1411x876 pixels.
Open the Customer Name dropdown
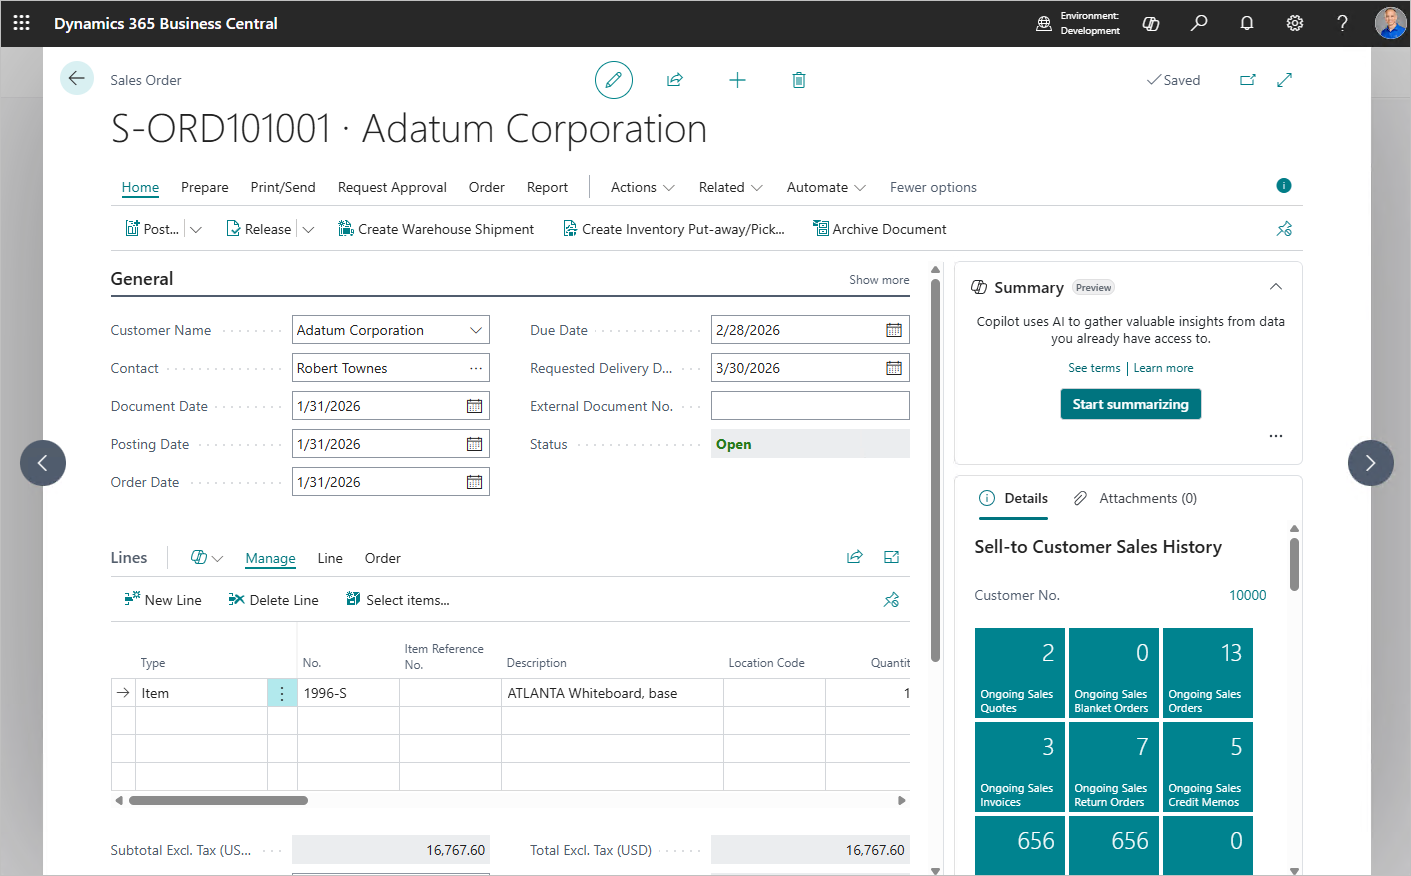(x=476, y=330)
